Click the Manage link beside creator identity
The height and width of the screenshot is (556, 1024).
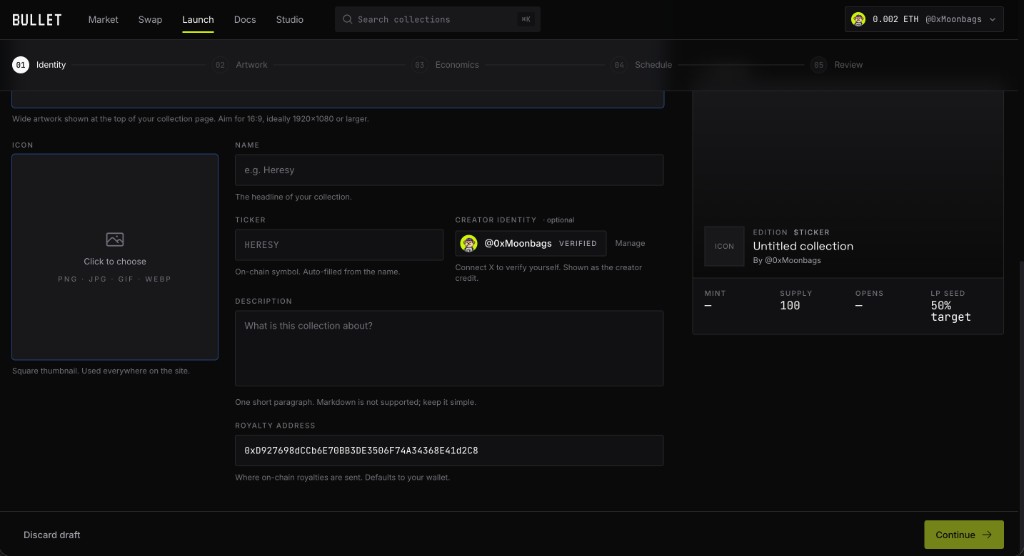[x=630, y=243]
